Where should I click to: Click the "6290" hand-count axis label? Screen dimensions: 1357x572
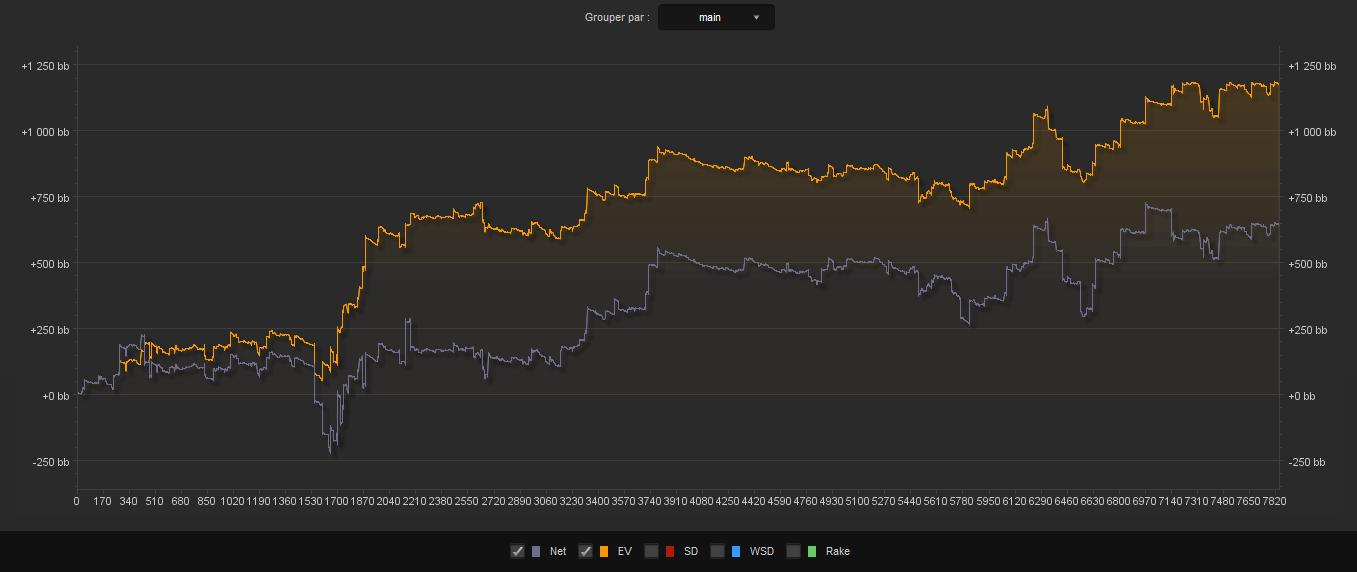tap(1040, 501)
